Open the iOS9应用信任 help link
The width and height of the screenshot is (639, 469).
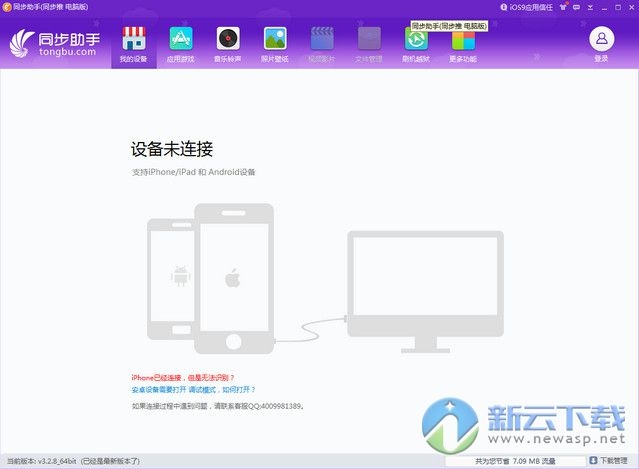tap(527, 7)
